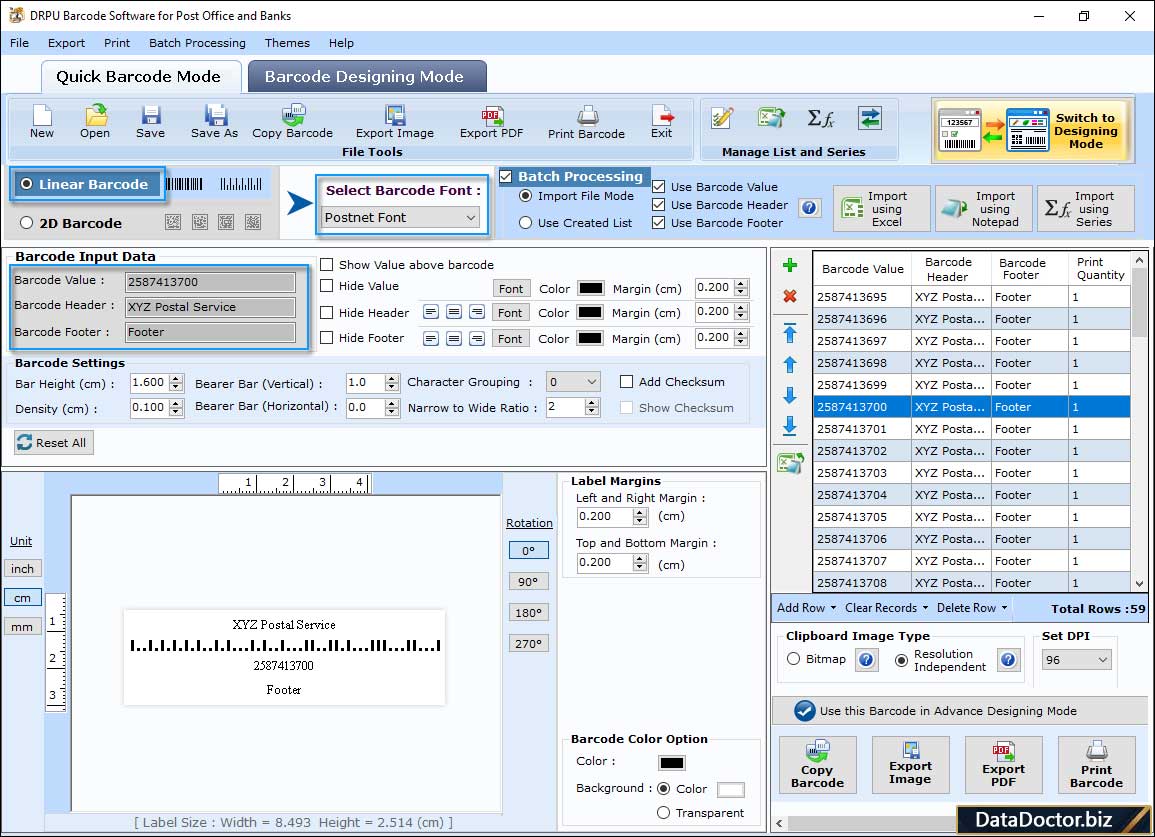Click the Save icon in File Tools
Viewport: 1155px width, 837px height.
click(x=150, y=121)
